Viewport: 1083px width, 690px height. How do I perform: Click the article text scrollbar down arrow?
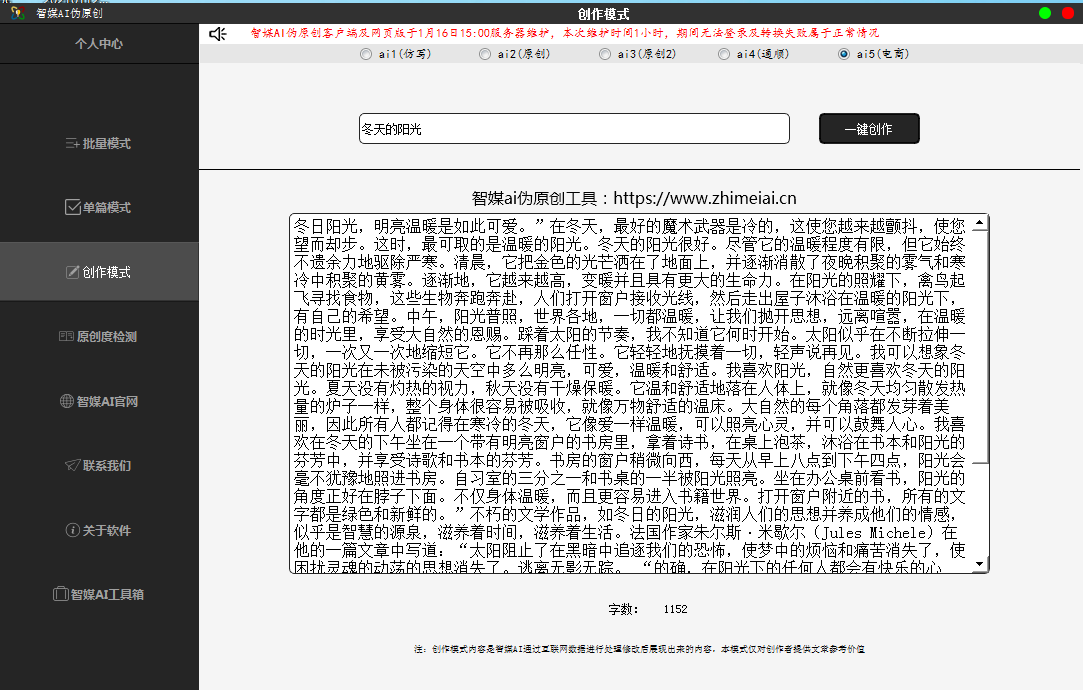[980, 565]
